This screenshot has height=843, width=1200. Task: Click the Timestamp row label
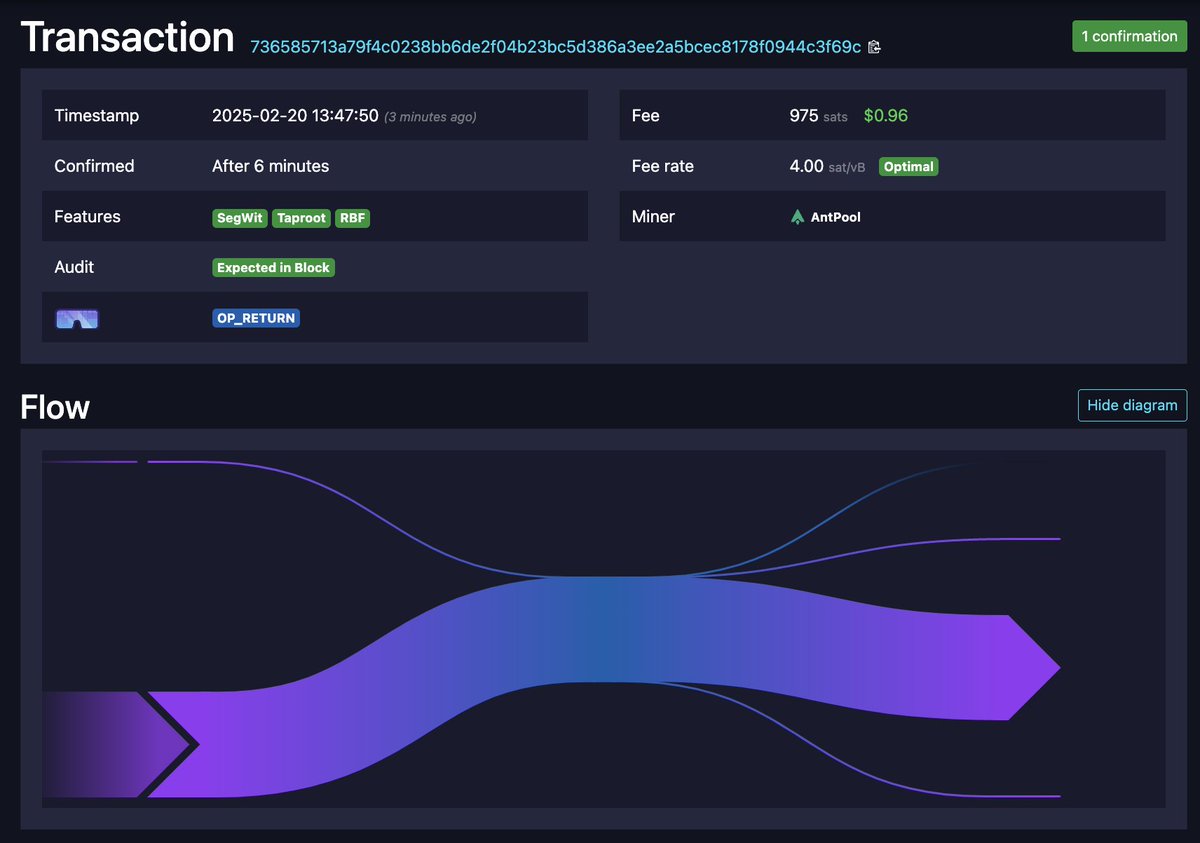pyautogui.click(x=97, y=116)
